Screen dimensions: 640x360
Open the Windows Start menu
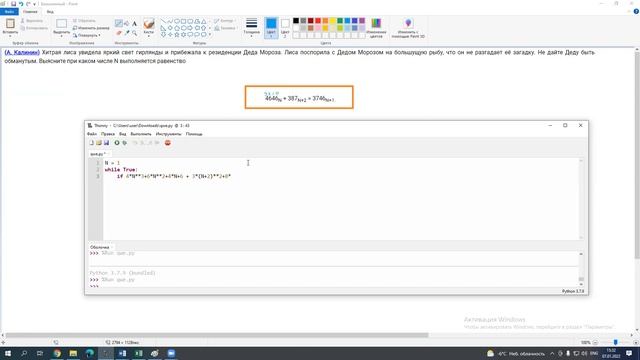8,353
